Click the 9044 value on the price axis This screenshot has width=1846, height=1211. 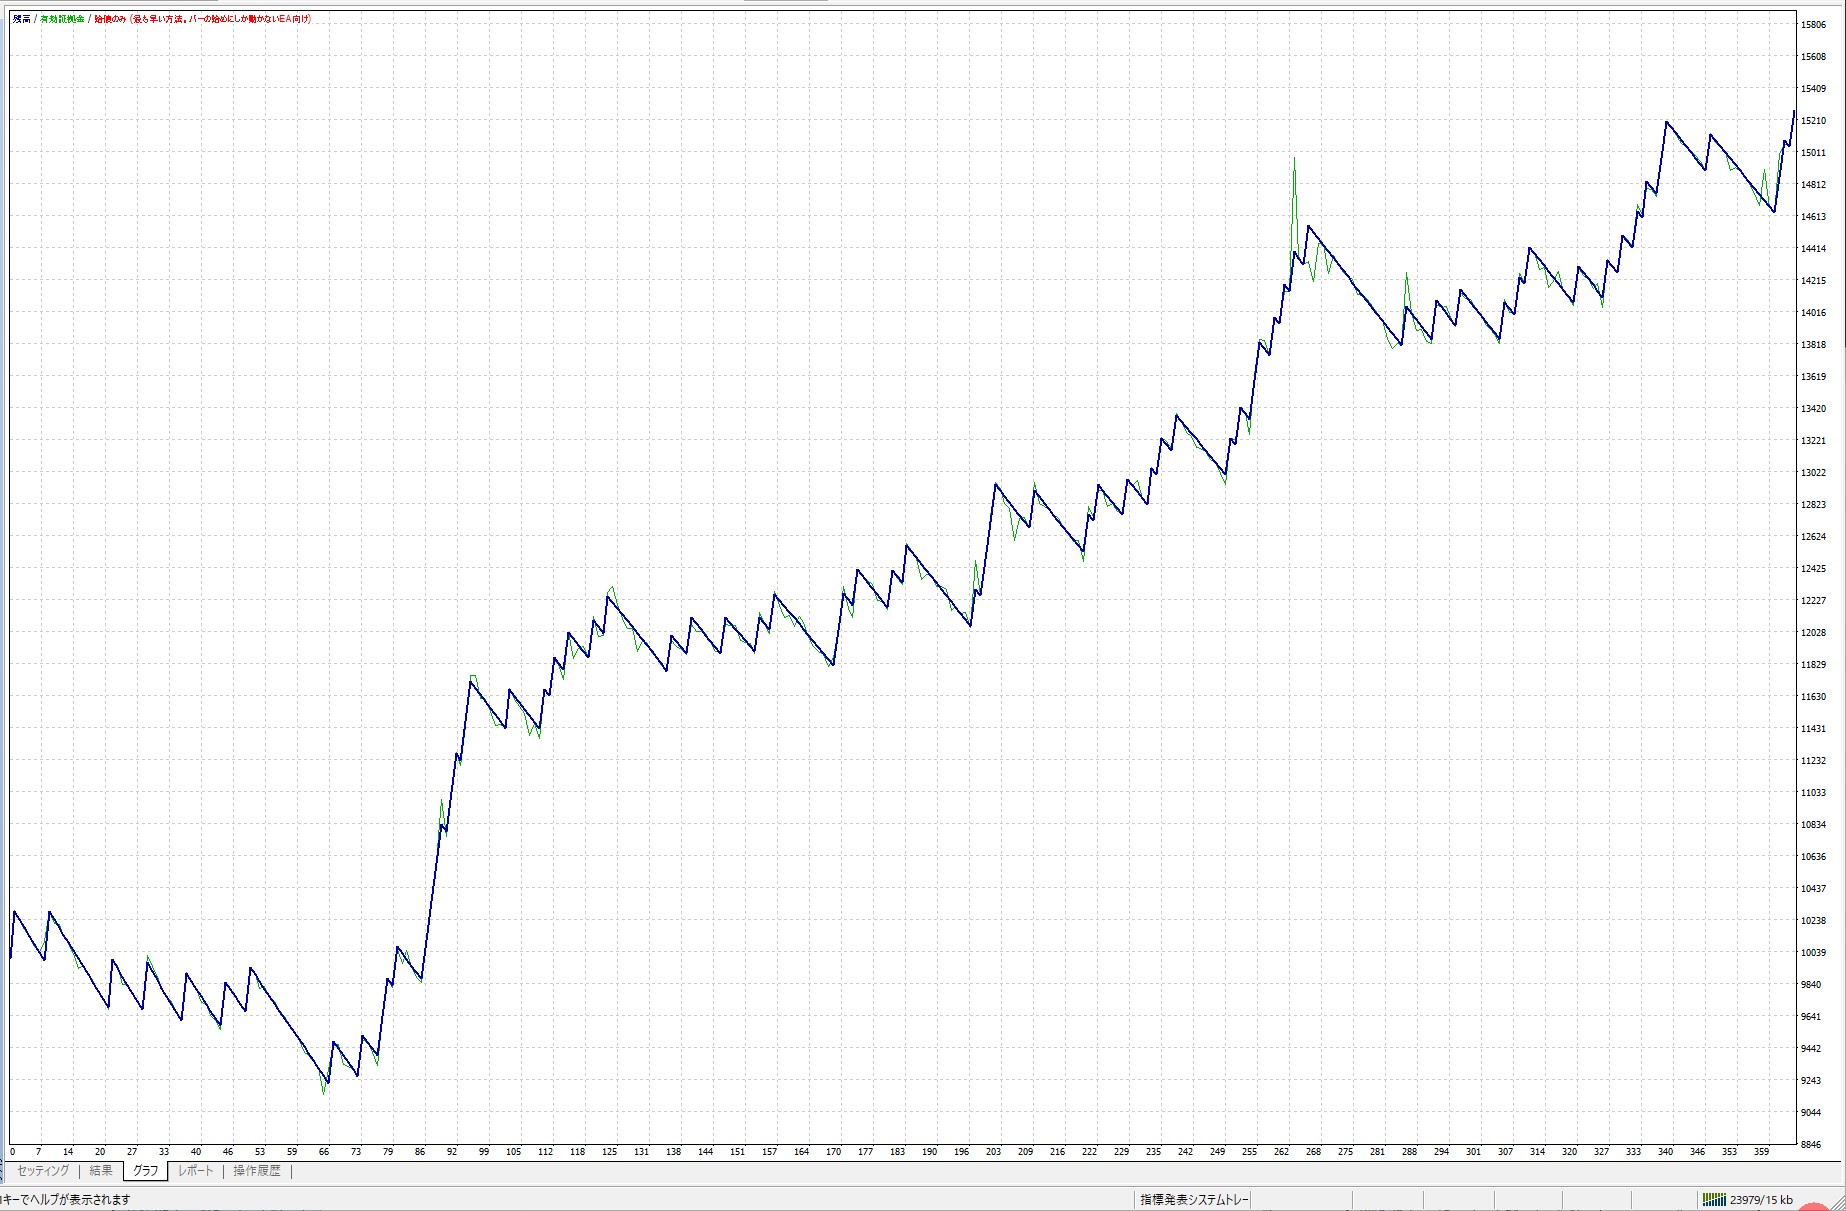[1811, 1113]
